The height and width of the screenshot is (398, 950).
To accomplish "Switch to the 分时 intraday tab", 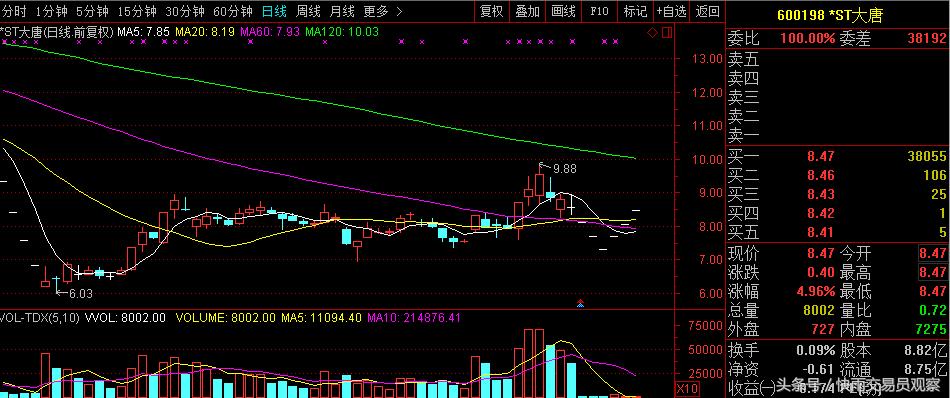I will pos(13,11).
